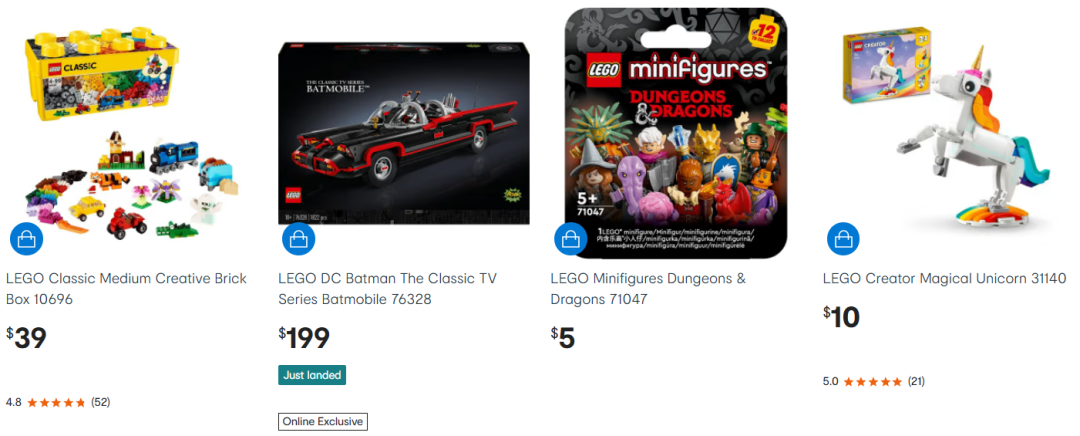Open the Batmobile product image
Image resolution: width=1080 pixels, height=436 pixels.
pos(404,133)
